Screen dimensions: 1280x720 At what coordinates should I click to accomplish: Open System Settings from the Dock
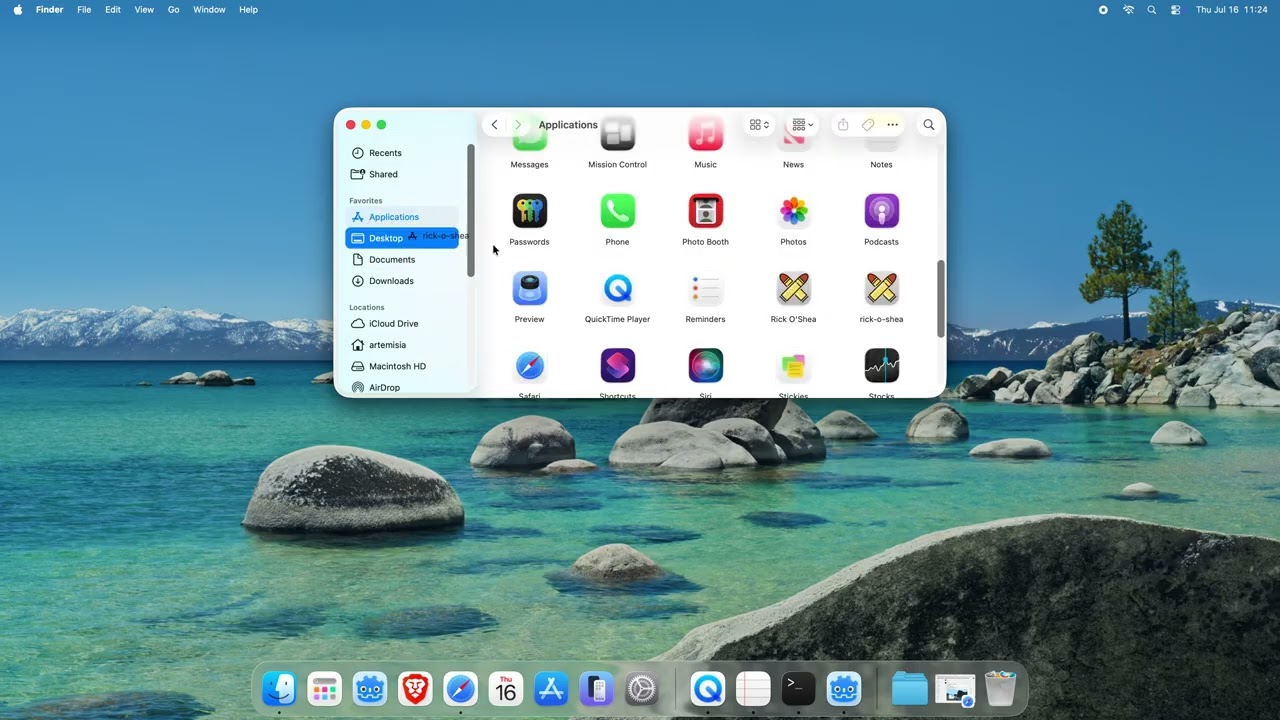[x=642, y=689]
